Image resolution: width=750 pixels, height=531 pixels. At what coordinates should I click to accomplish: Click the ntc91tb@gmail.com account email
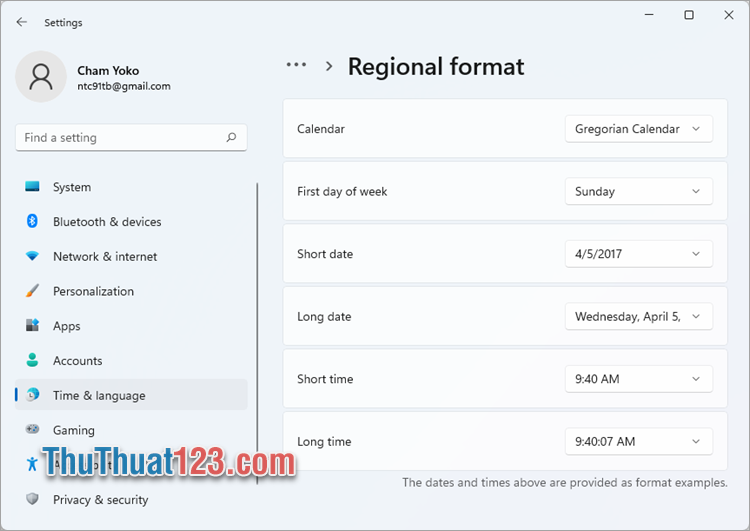coord(124,86)
